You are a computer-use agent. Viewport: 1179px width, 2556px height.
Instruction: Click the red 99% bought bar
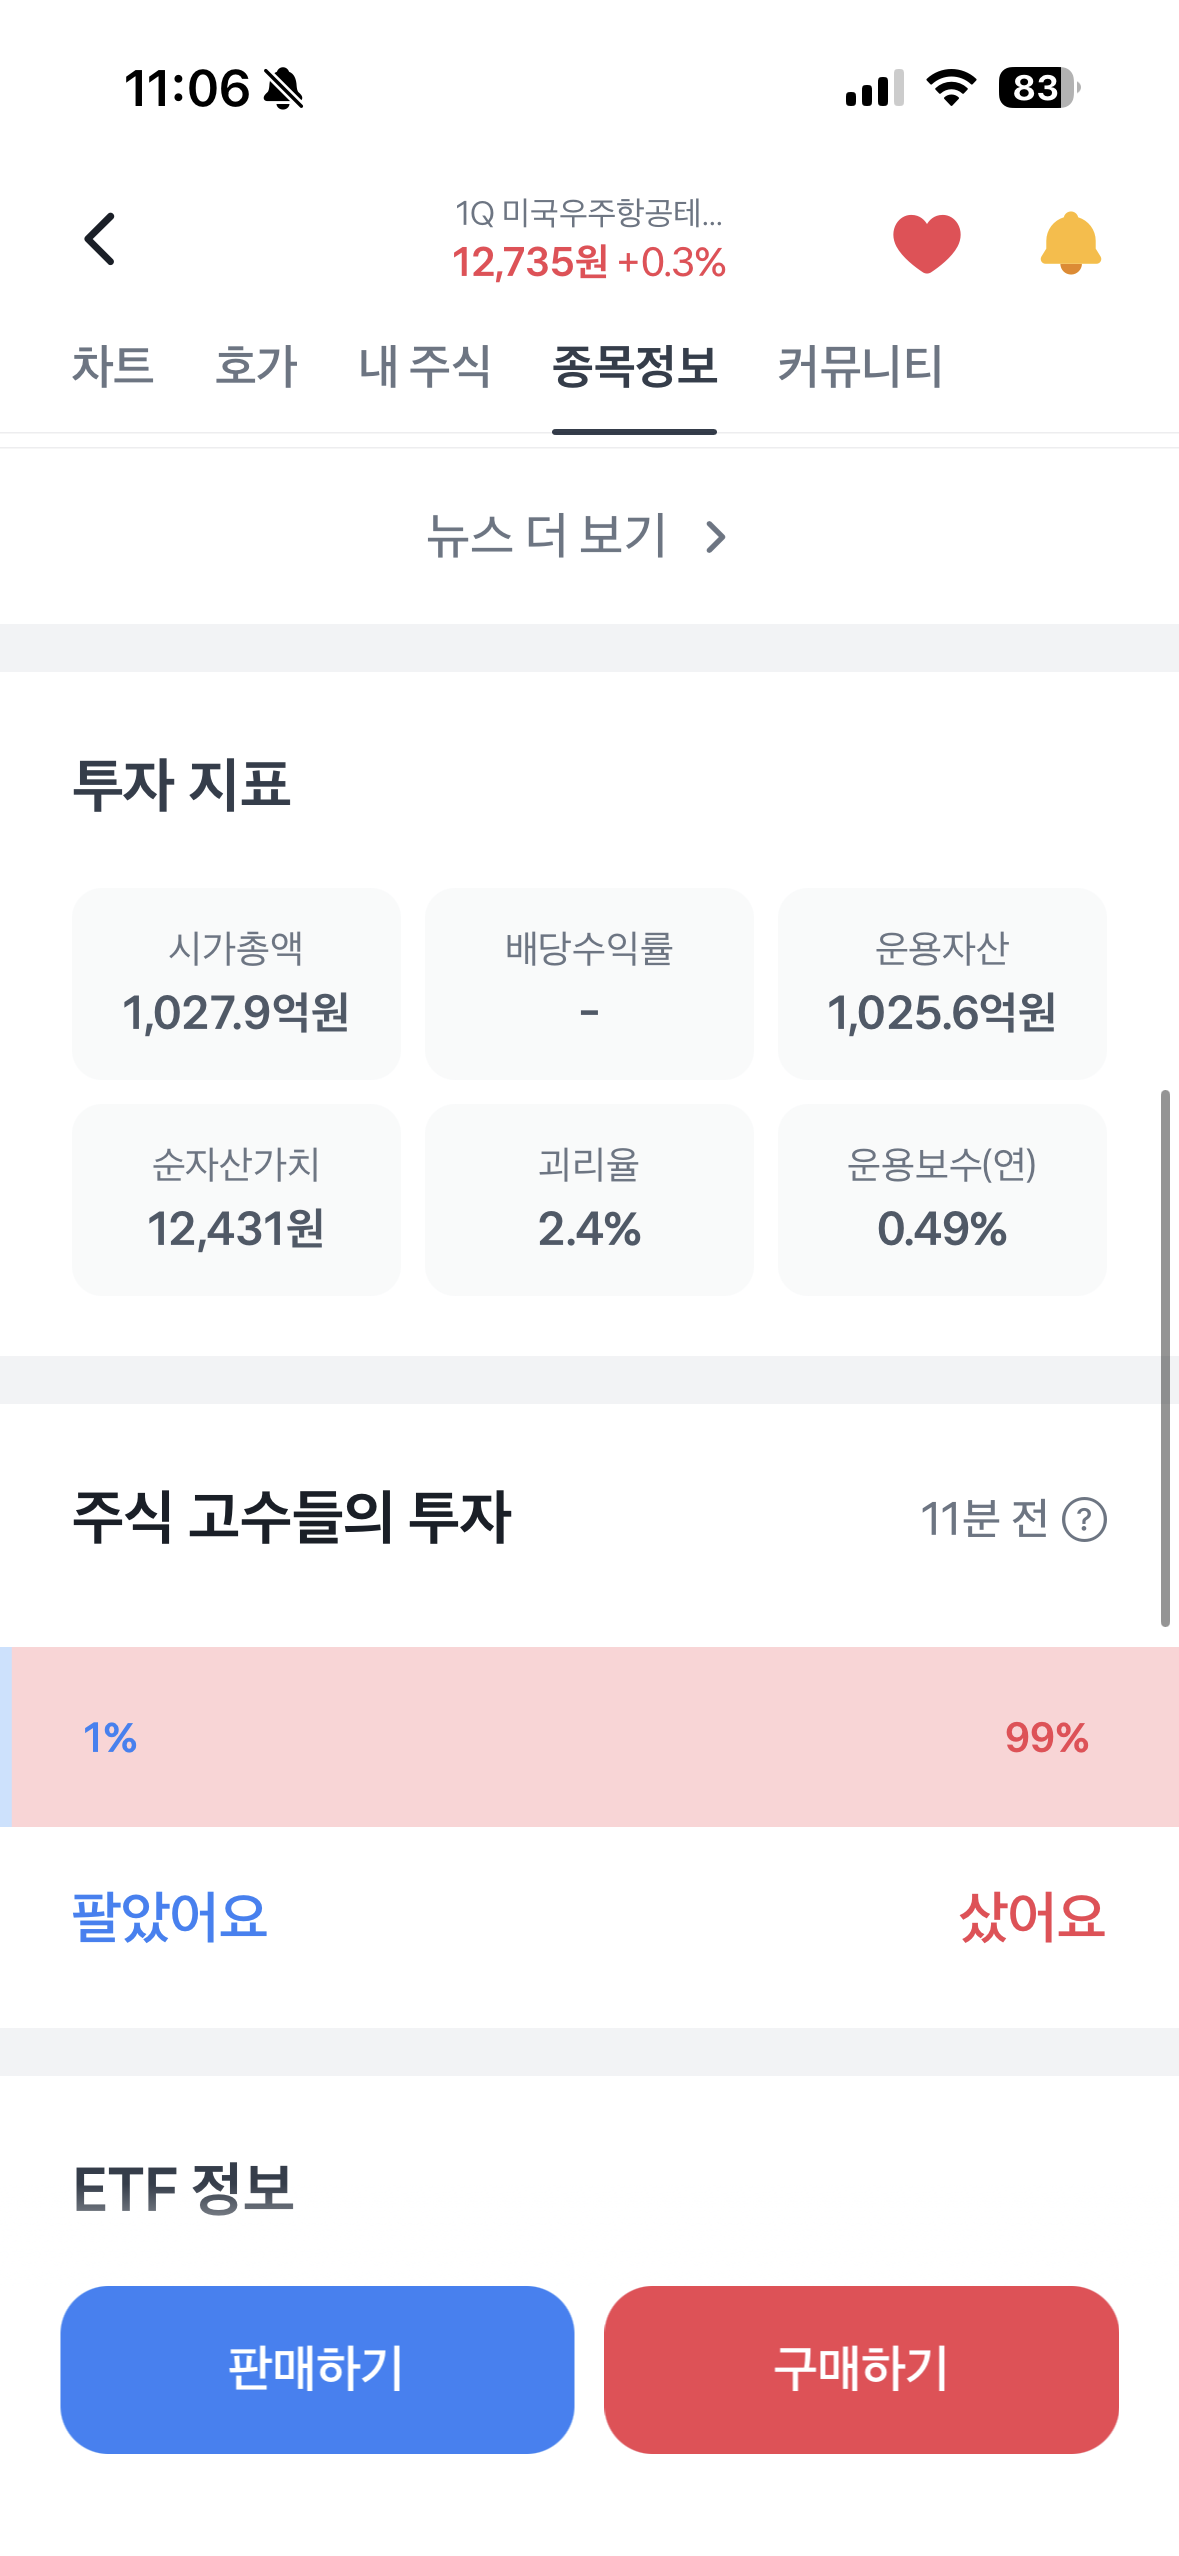point(600,1737)
